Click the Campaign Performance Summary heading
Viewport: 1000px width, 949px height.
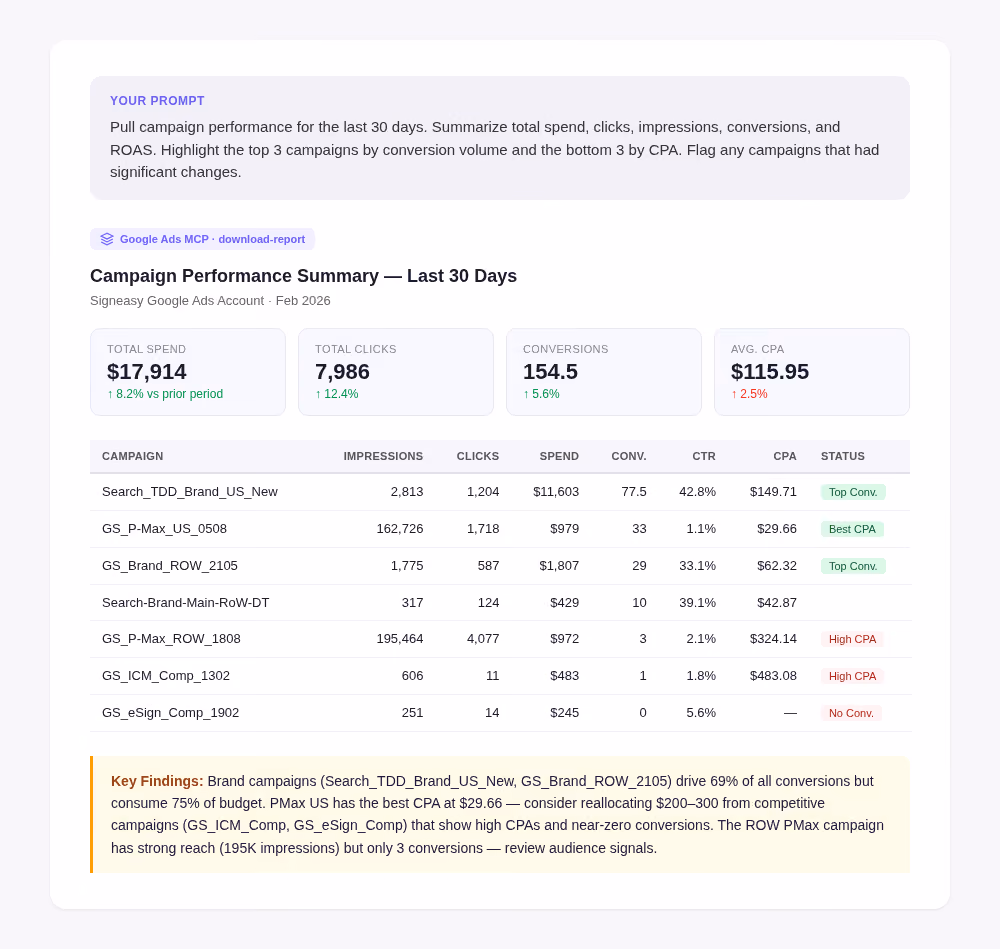pyautogui.click(x=303, y=276)
